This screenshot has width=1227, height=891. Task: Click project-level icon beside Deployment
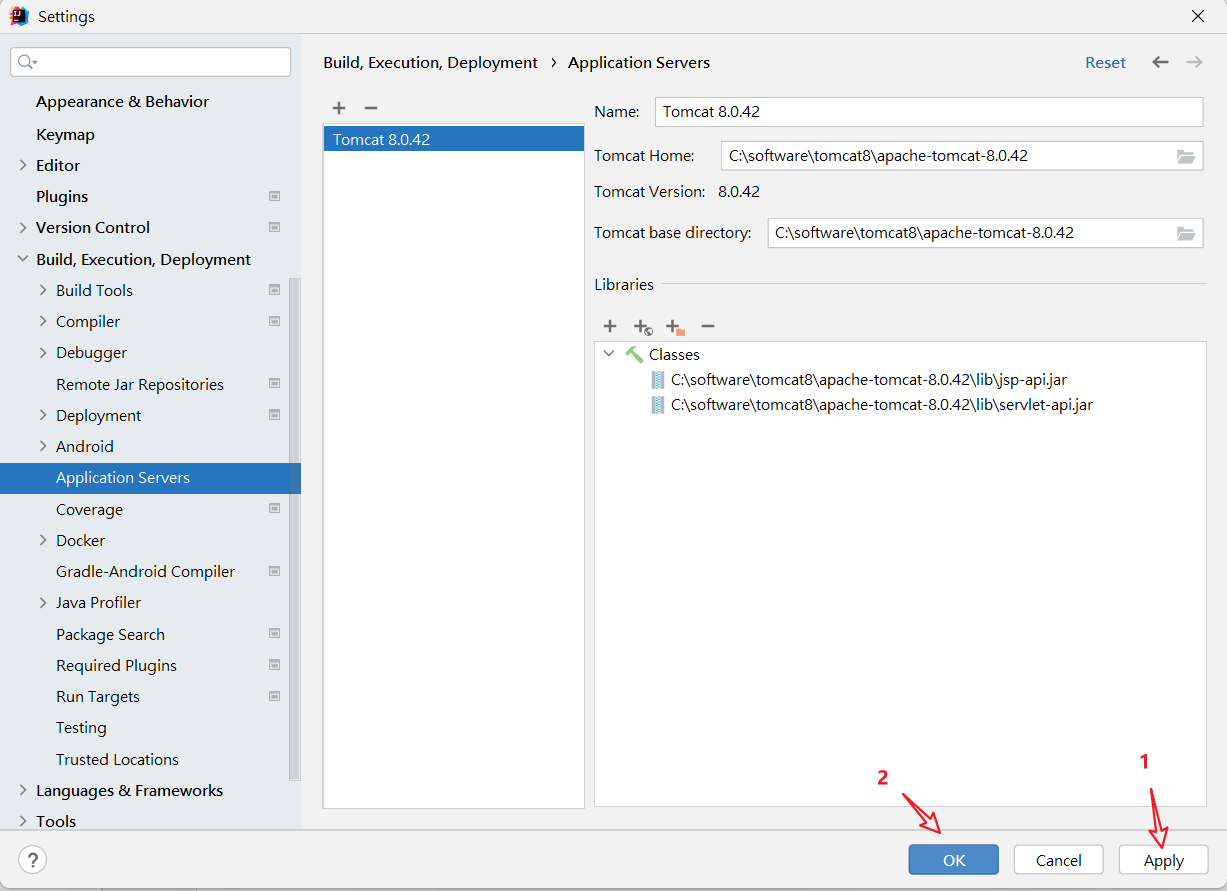(x=274, y=415)
